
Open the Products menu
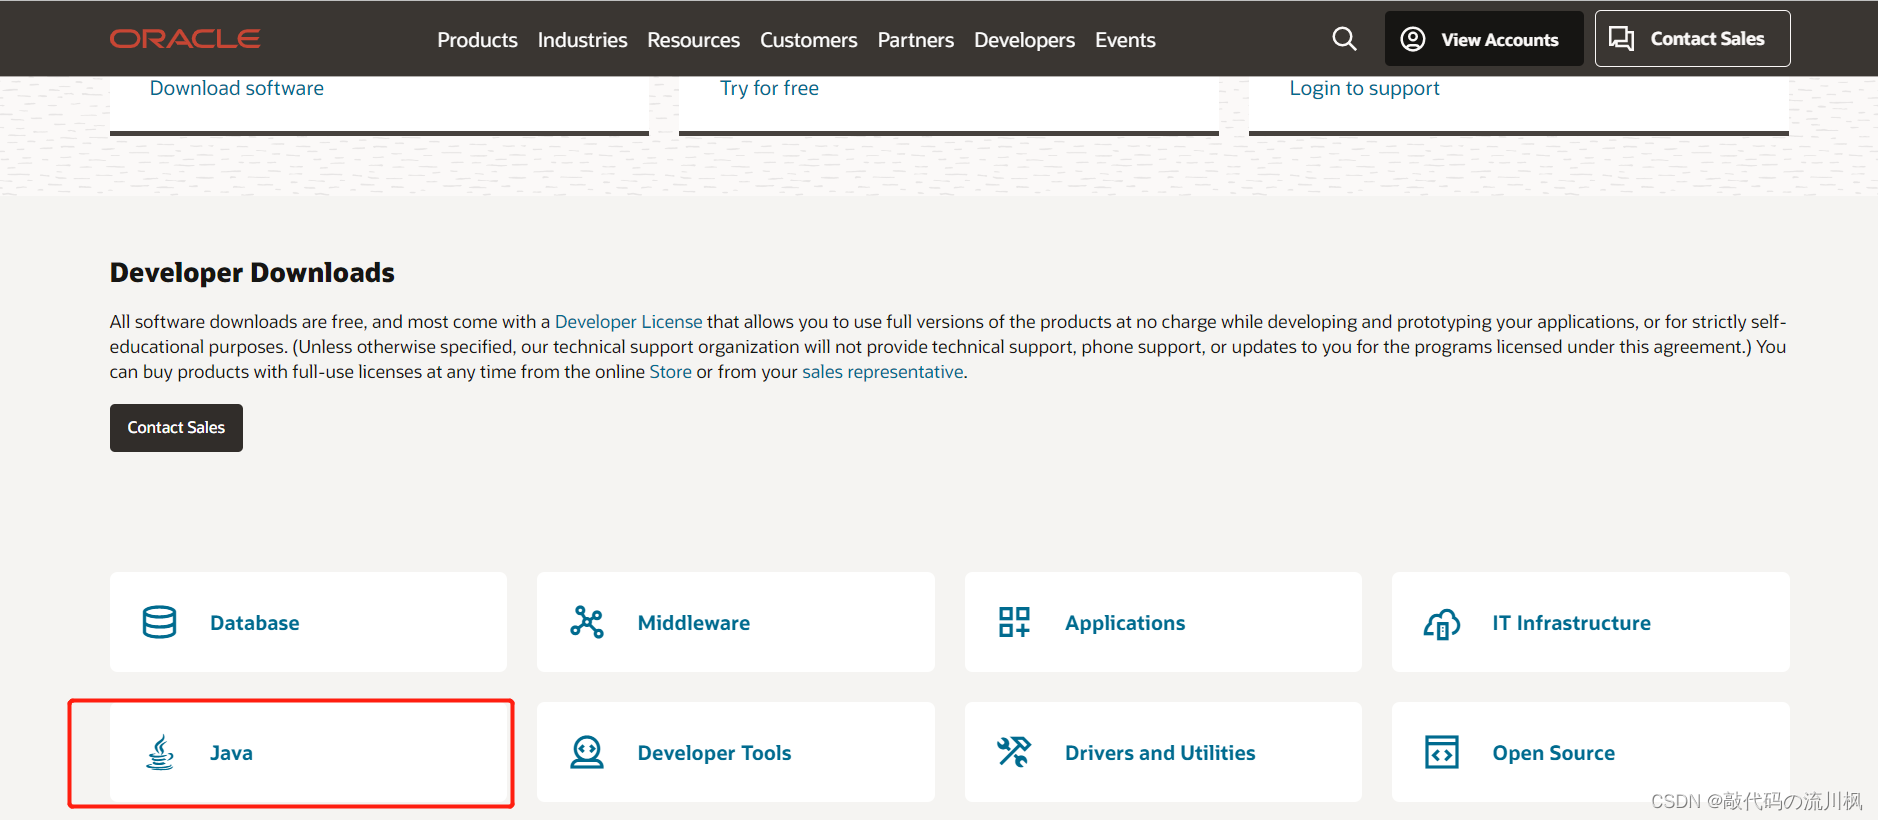477,40
